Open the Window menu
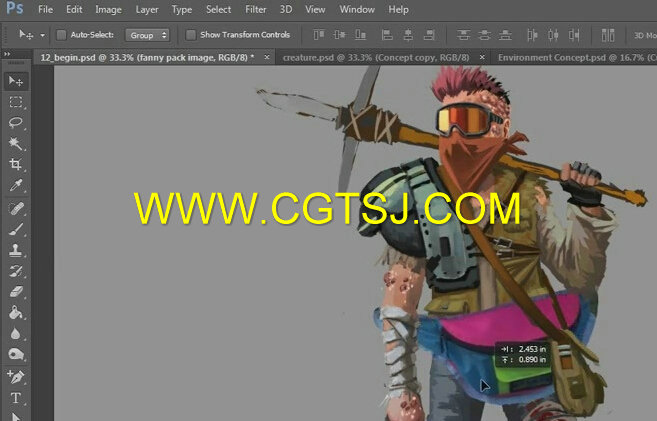This screenshot has width=657, height=421. tap(357, 9)
